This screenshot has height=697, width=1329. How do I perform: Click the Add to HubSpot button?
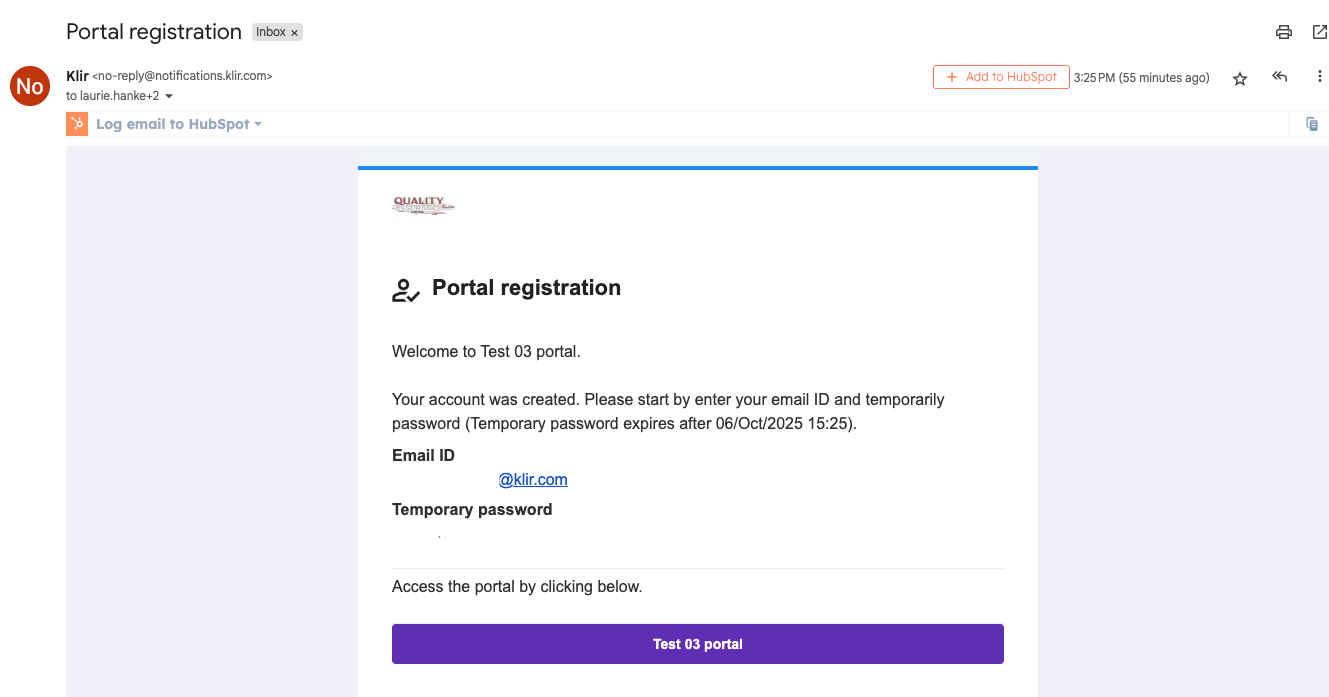(1000, 77)
